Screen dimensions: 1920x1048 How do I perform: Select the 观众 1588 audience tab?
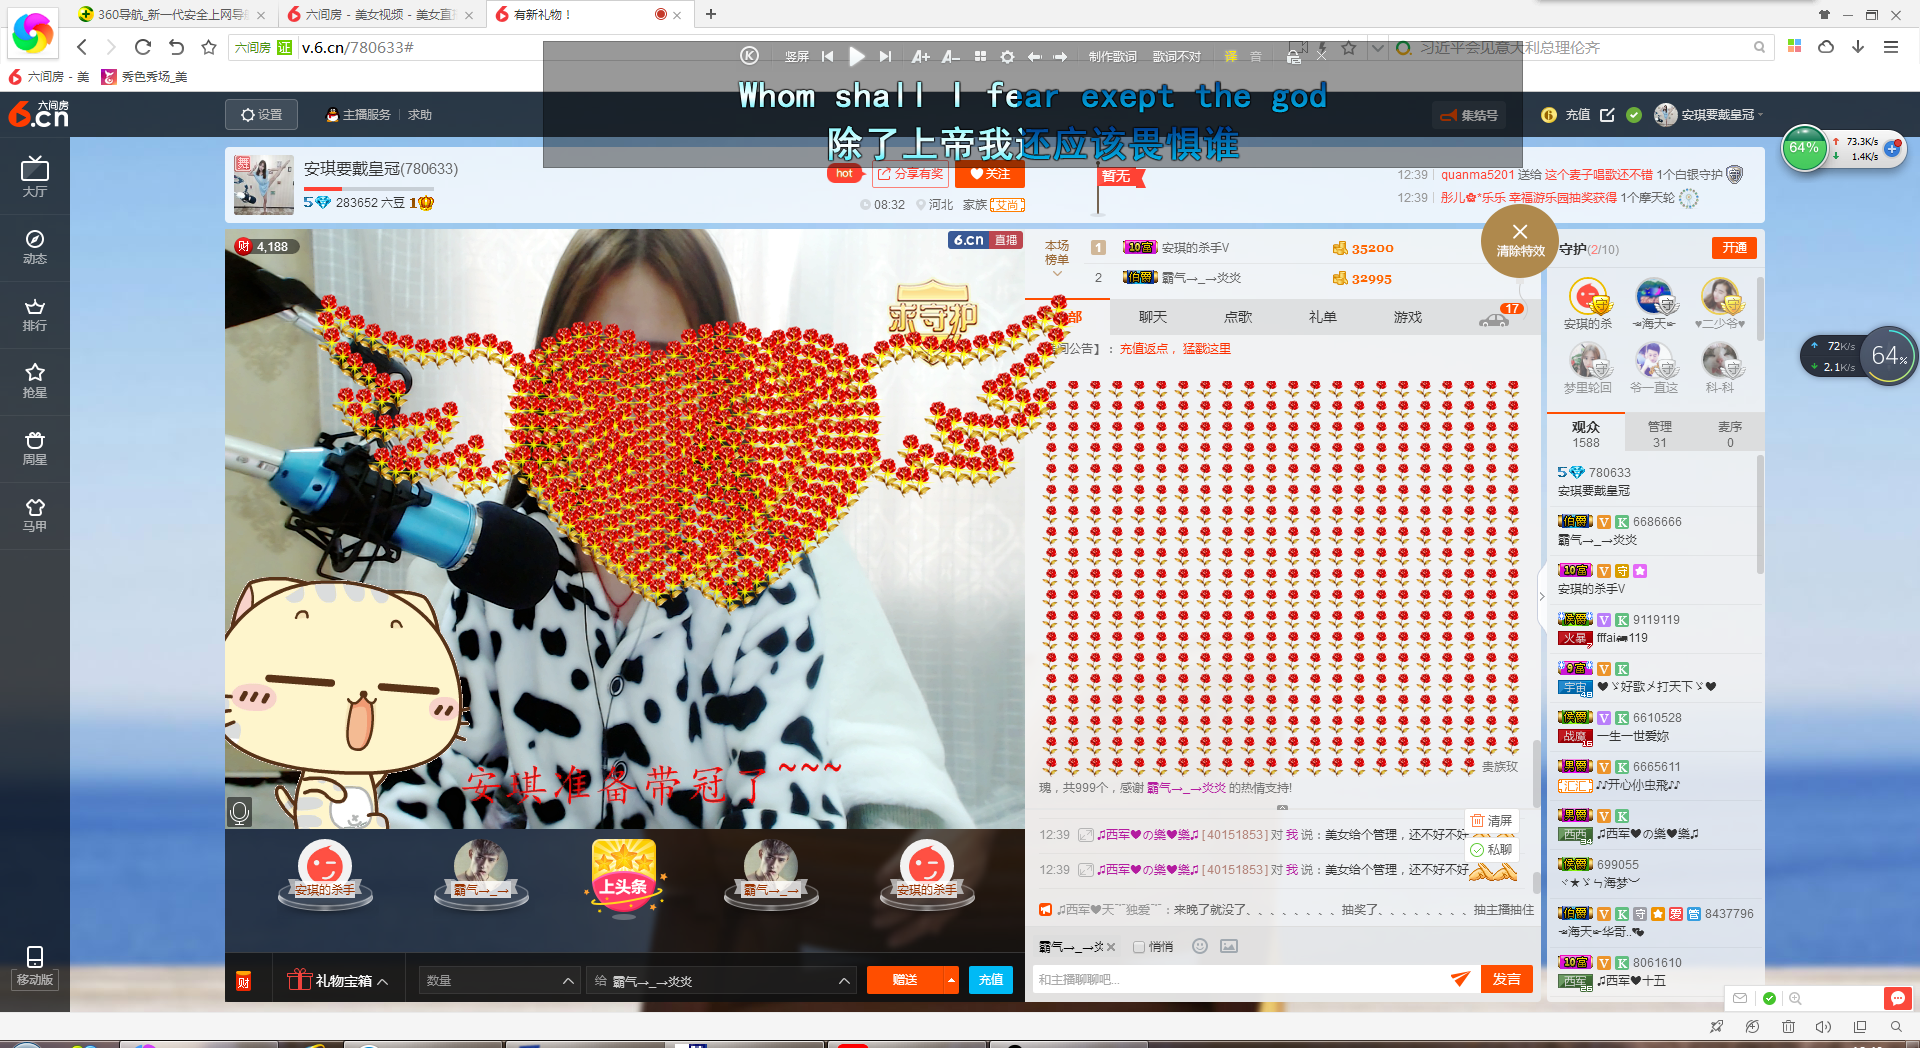(x=1585, y=434)
